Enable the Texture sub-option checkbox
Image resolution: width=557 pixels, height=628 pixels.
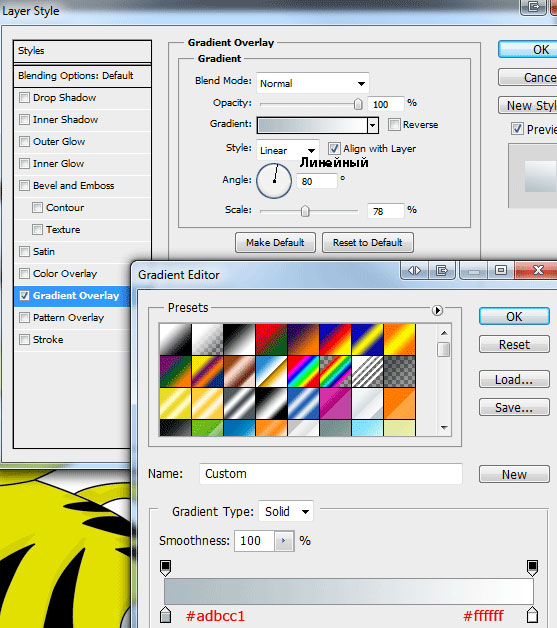tap(37, 229)
